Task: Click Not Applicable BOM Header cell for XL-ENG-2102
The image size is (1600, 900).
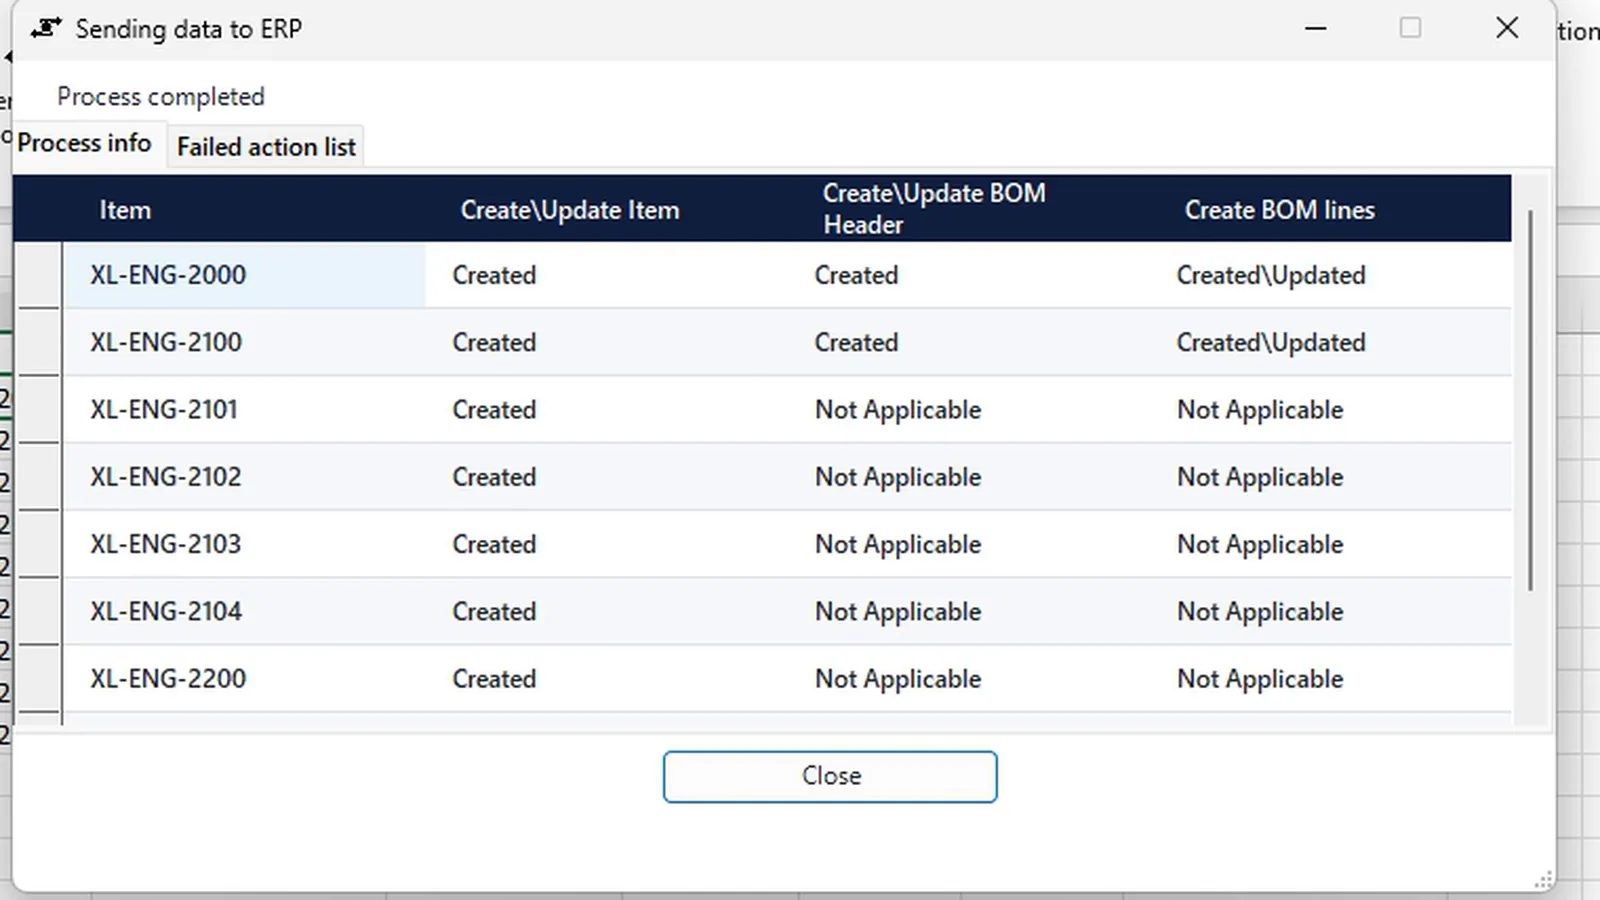Action: (x=969, y=477)
